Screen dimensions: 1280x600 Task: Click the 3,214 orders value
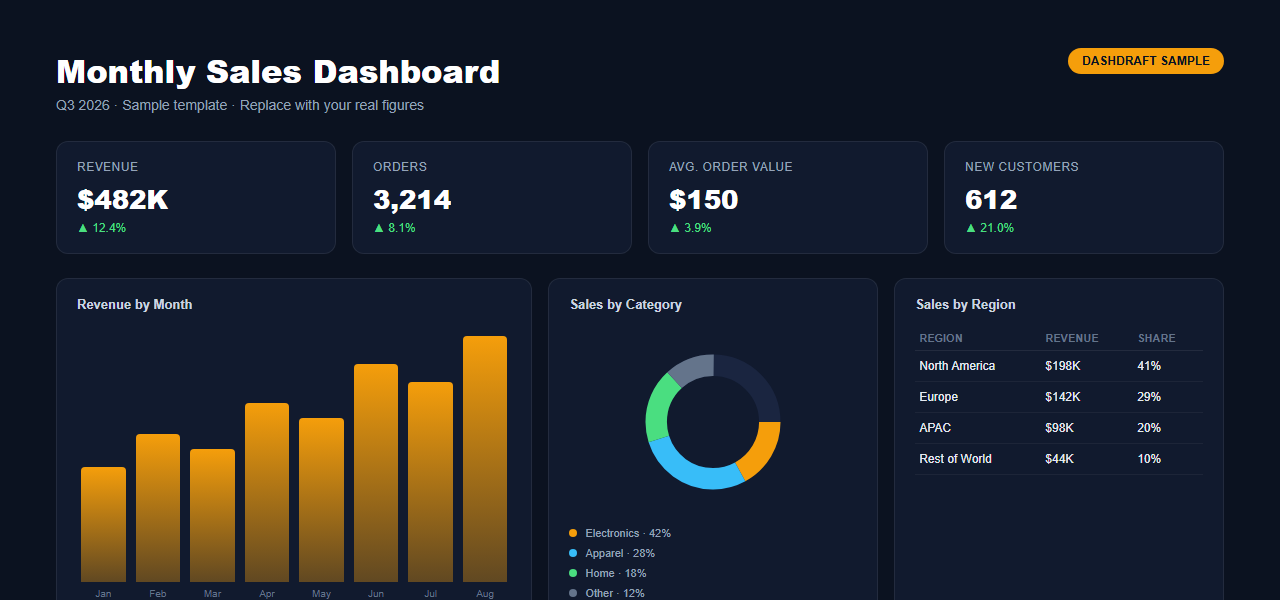click(412, 200)
